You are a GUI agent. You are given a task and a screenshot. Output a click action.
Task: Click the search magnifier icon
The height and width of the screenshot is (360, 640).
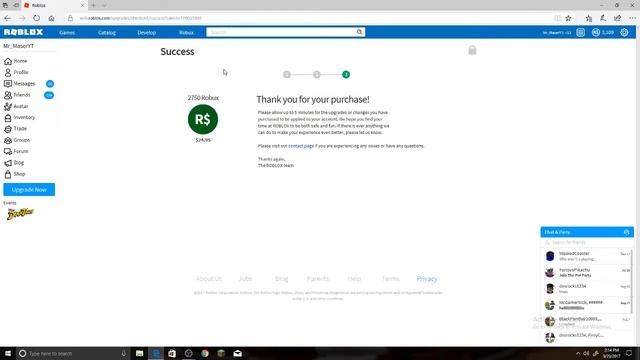tap(359, 32)
